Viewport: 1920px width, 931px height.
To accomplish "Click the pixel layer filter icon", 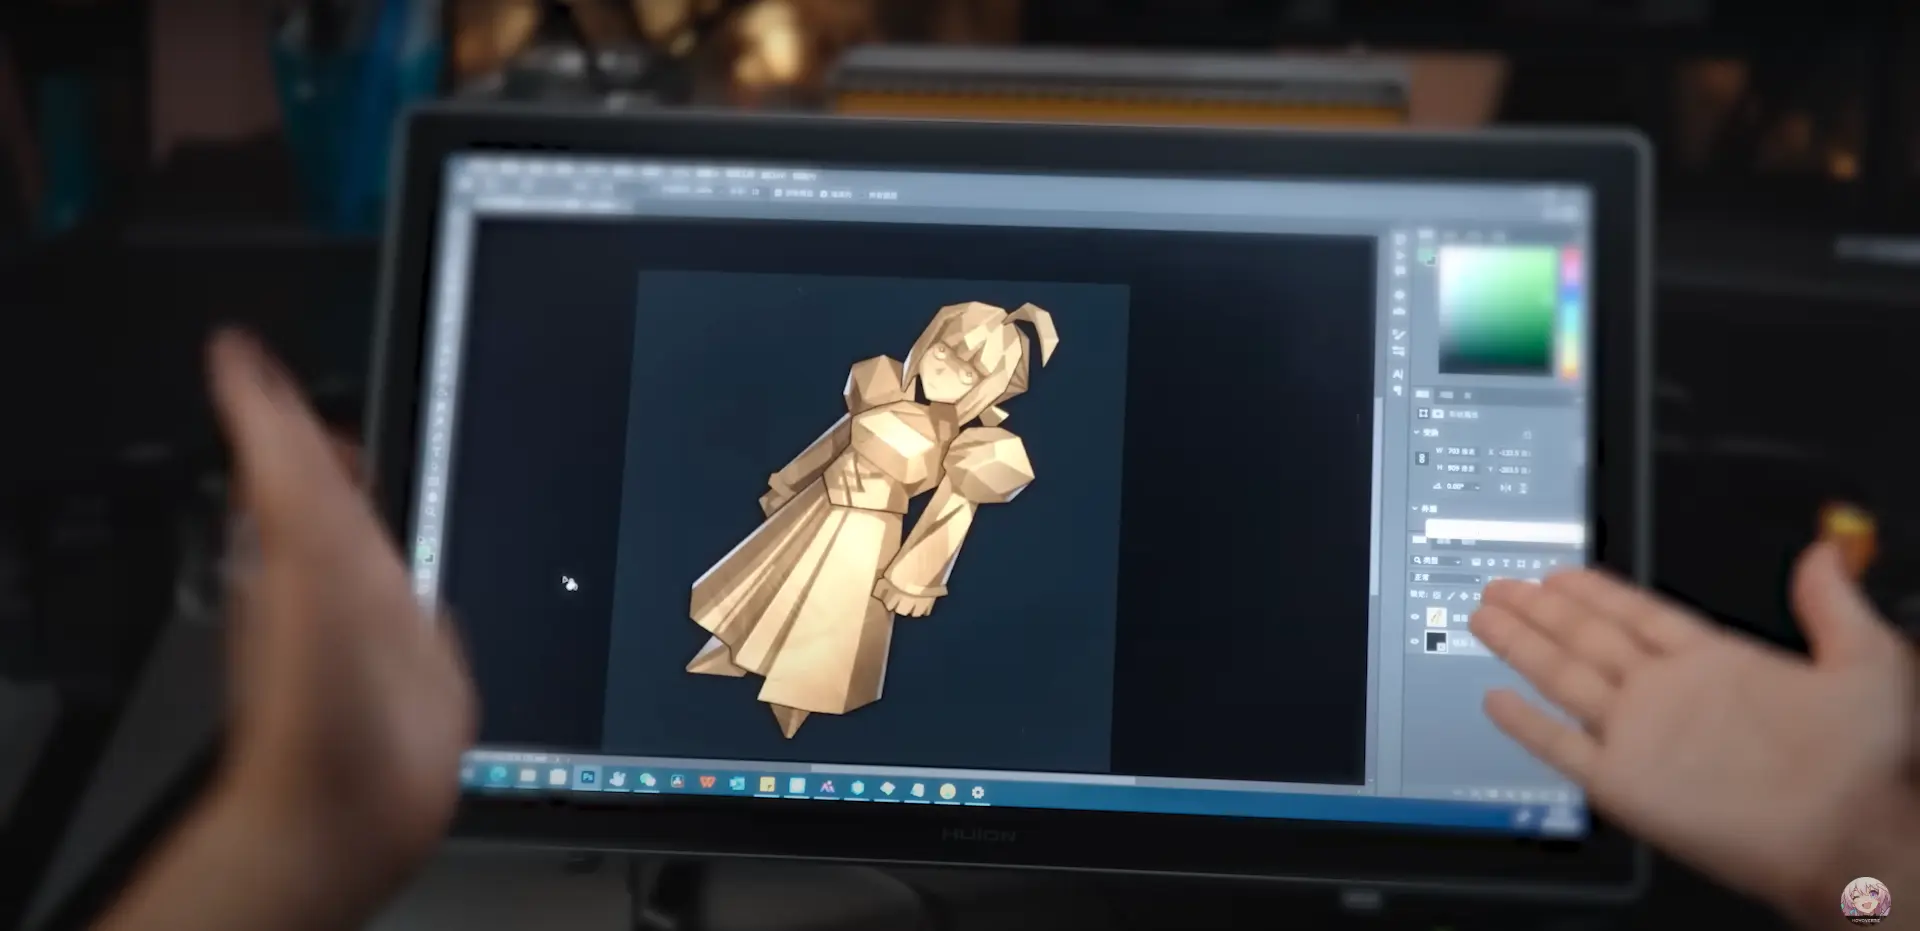I will pos(1476,563).
